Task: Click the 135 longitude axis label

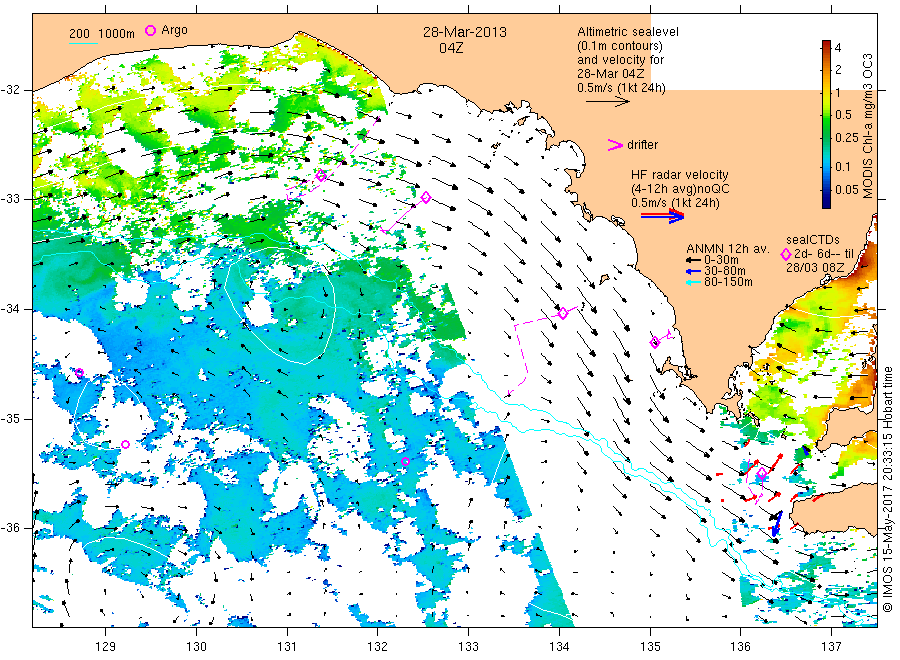Action: [x=650, y=646]
